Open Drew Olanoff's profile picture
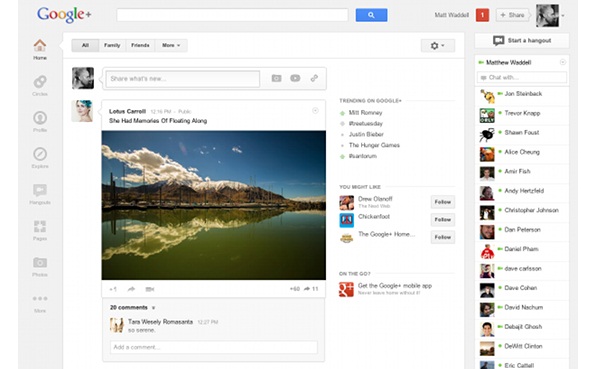 pyautogui.click(x=347, y=202)
